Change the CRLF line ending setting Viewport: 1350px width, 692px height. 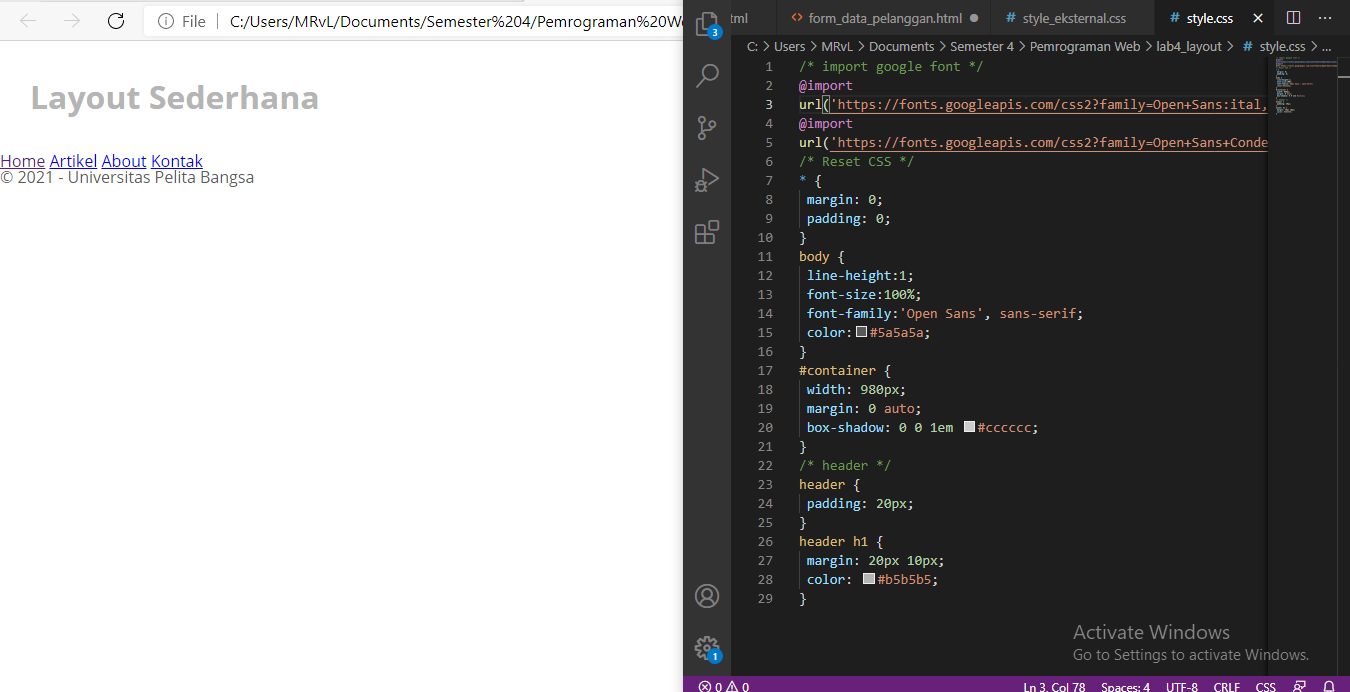click(1226, 686)
